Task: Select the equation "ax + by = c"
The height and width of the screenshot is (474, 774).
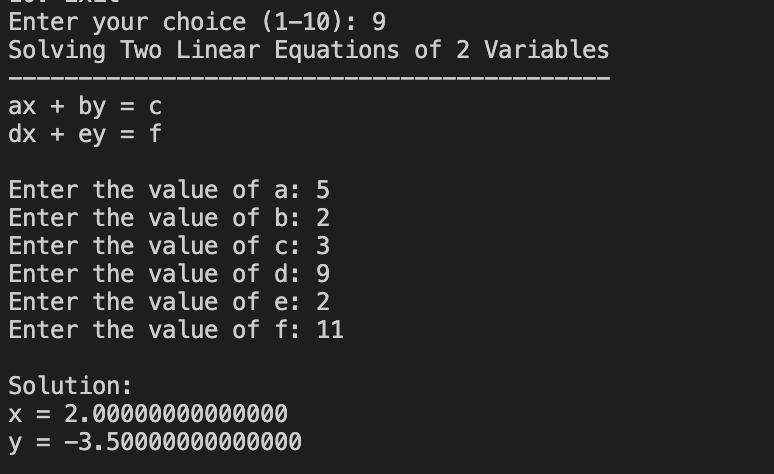Action: point(85,106)
